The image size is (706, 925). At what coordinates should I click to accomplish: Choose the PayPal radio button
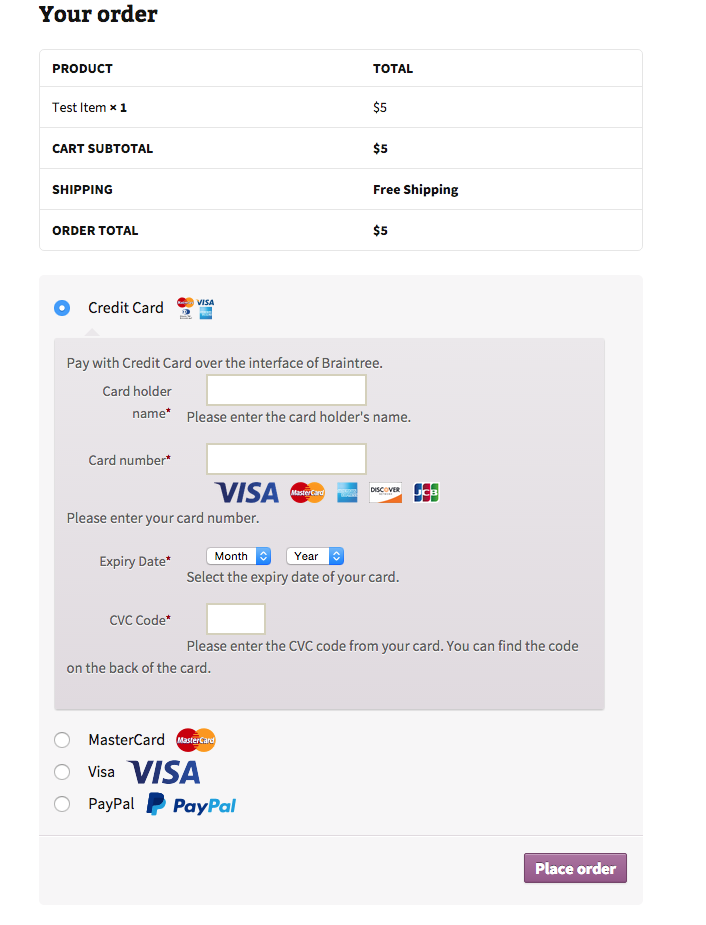(62, 804)
